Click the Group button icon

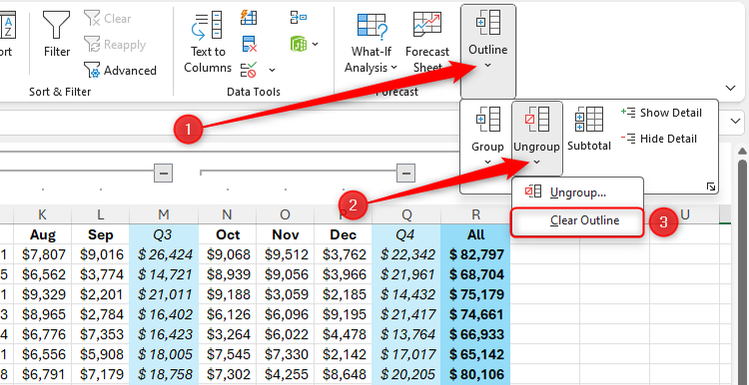[488, 120]
